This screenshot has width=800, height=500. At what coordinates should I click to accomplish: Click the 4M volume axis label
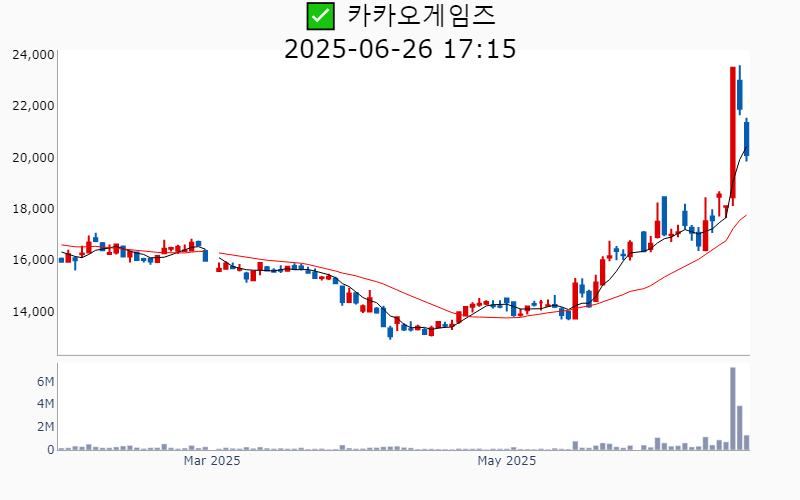pos(45,404)
